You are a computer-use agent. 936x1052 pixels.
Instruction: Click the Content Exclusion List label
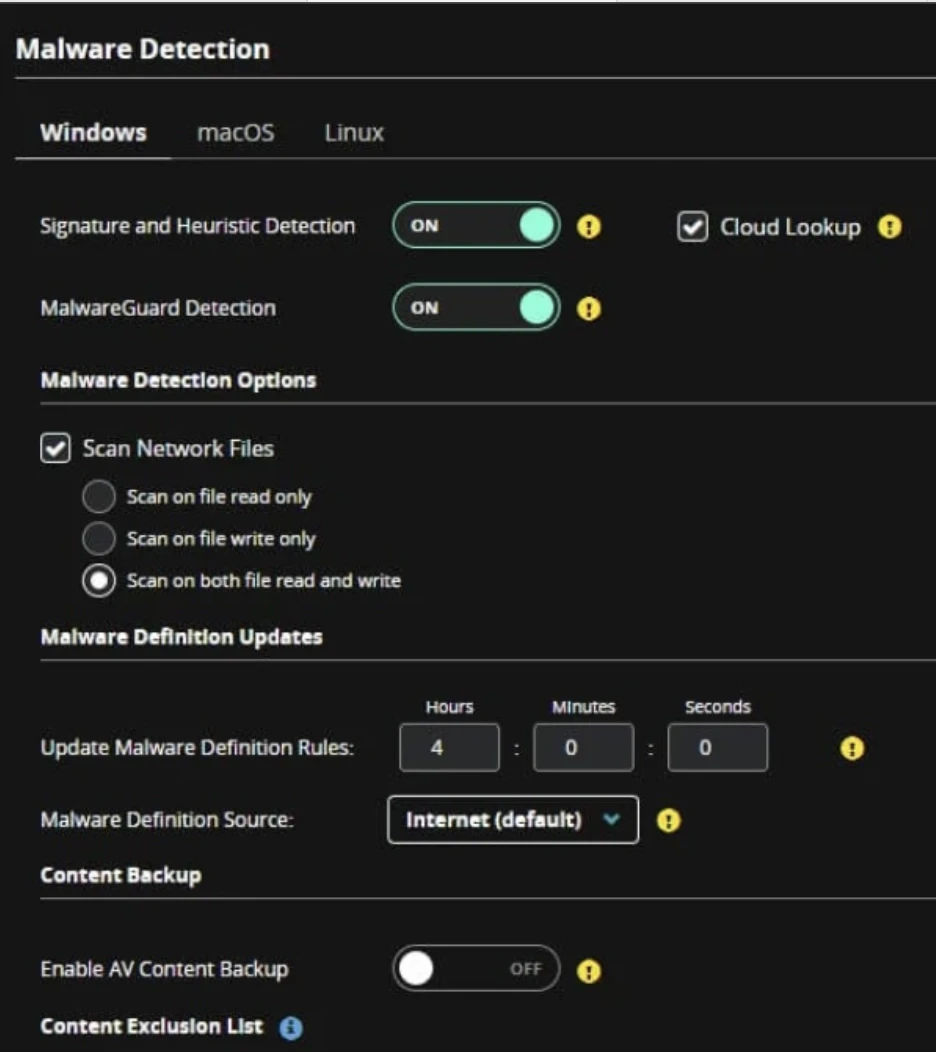[152, 1027]
